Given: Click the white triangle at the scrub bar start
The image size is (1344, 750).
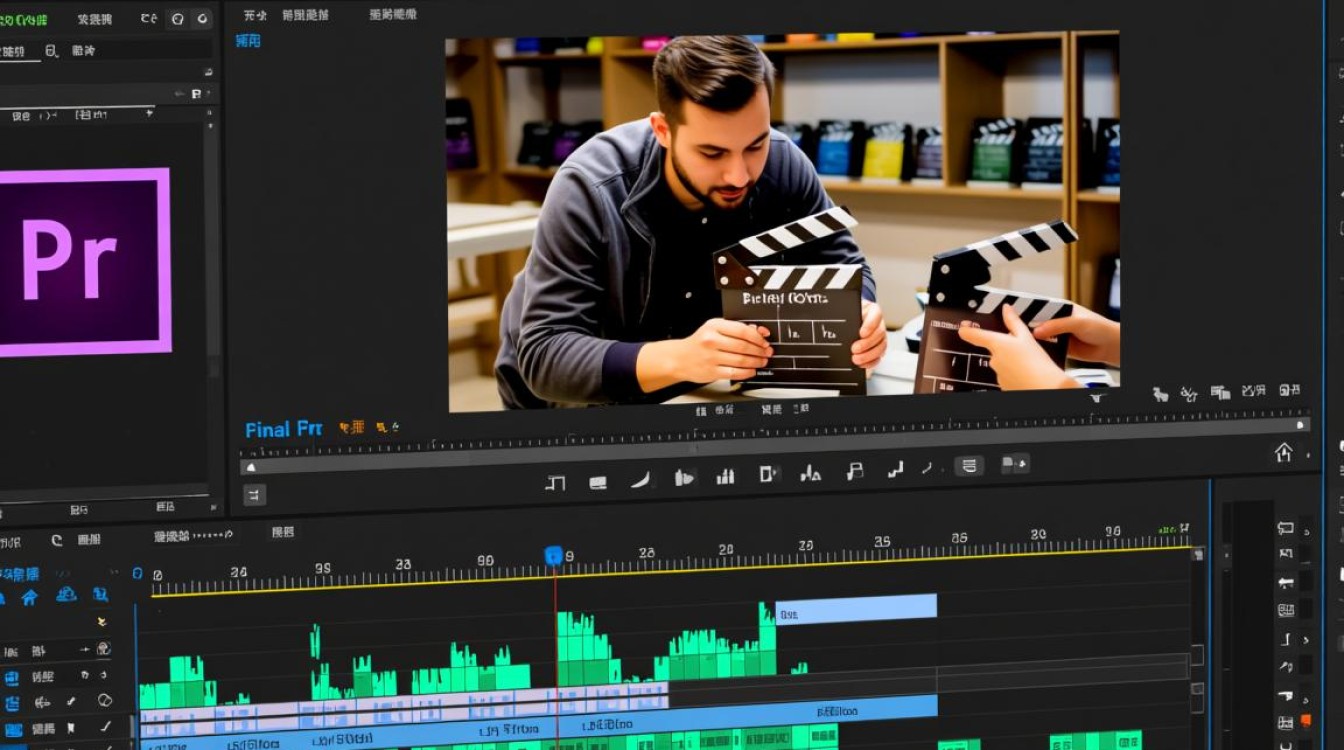Looking at the screenshot, I should click(x=251, y=467).
